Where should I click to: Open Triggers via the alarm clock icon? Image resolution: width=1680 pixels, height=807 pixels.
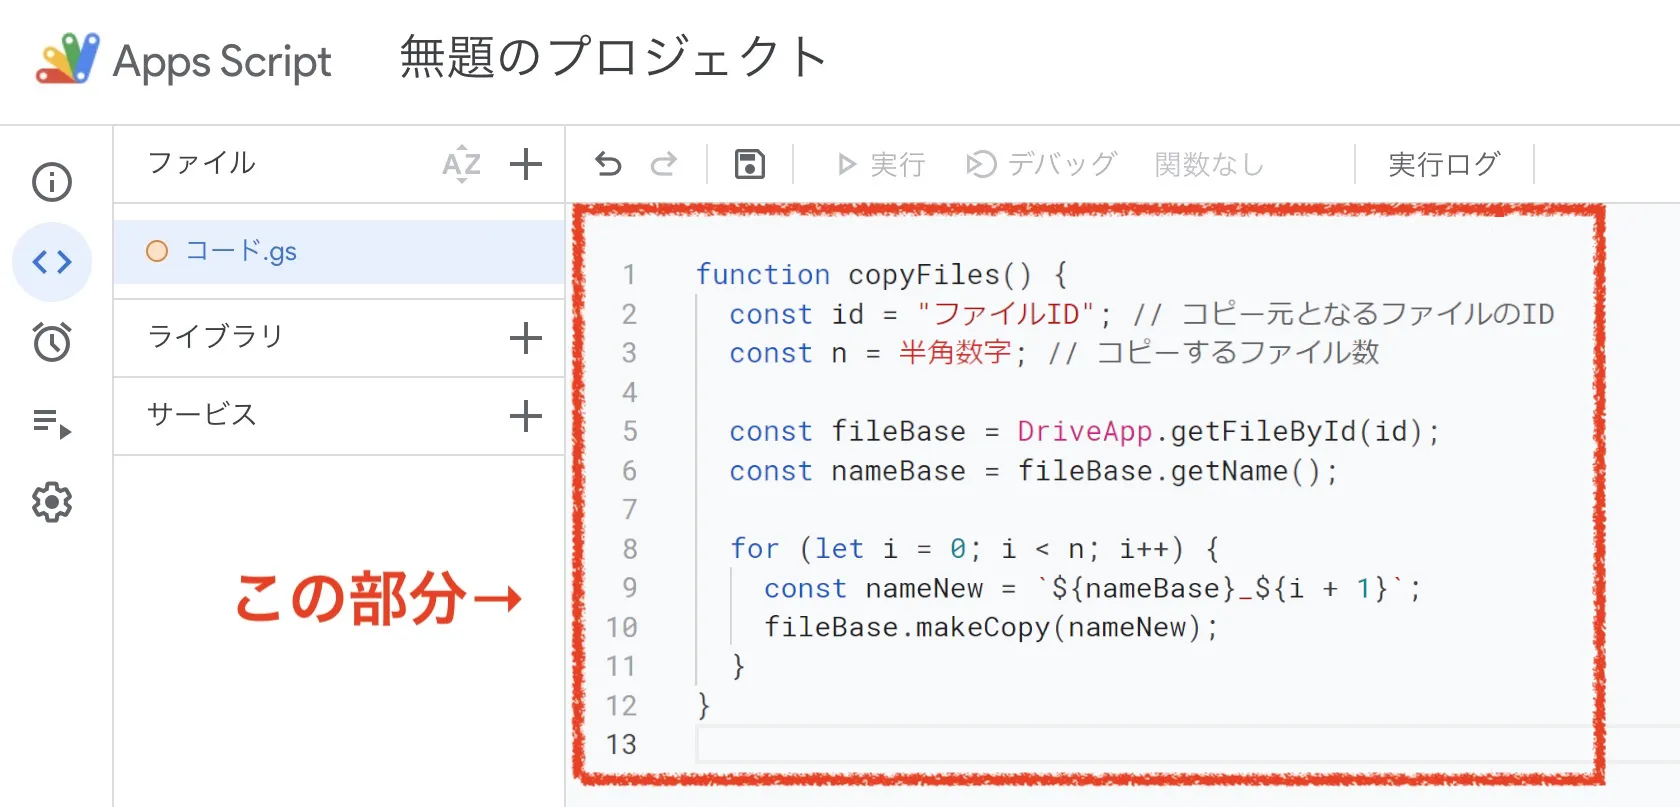coord(52,342)
